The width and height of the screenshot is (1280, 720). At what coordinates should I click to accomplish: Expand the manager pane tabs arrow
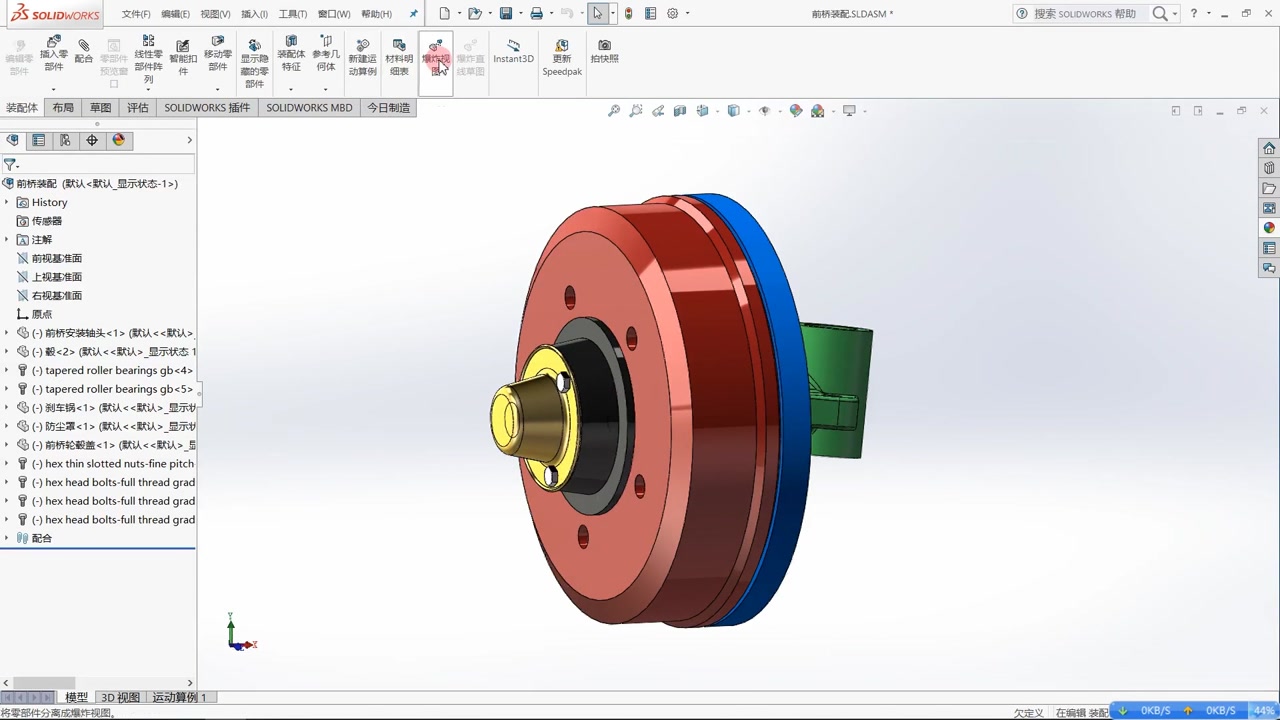coord(189,140)
